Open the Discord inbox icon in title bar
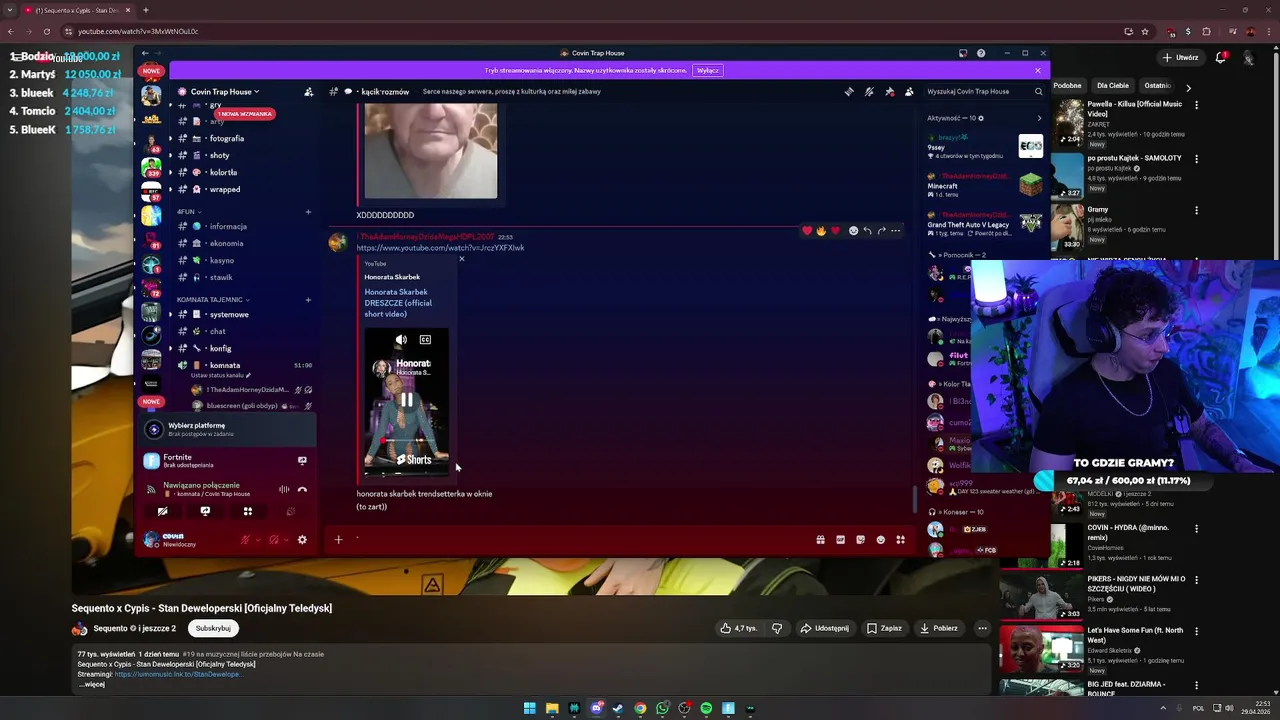The height and width of the screenshot is (720, 1280). 963,53
